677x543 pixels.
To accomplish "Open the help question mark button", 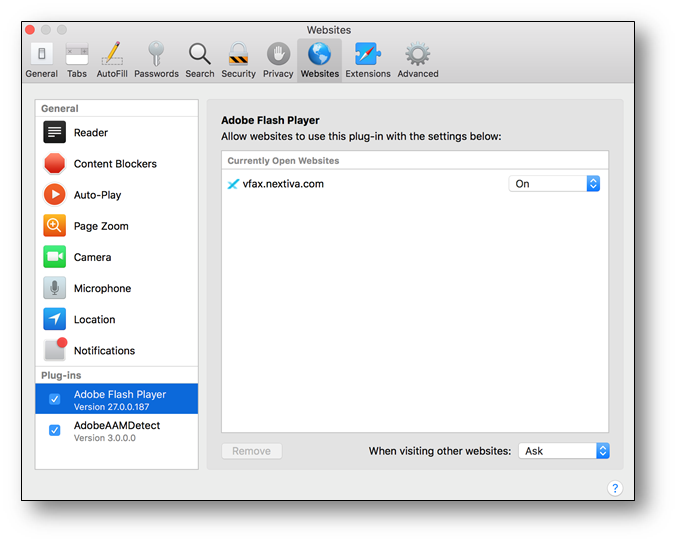I will (615, 488).
